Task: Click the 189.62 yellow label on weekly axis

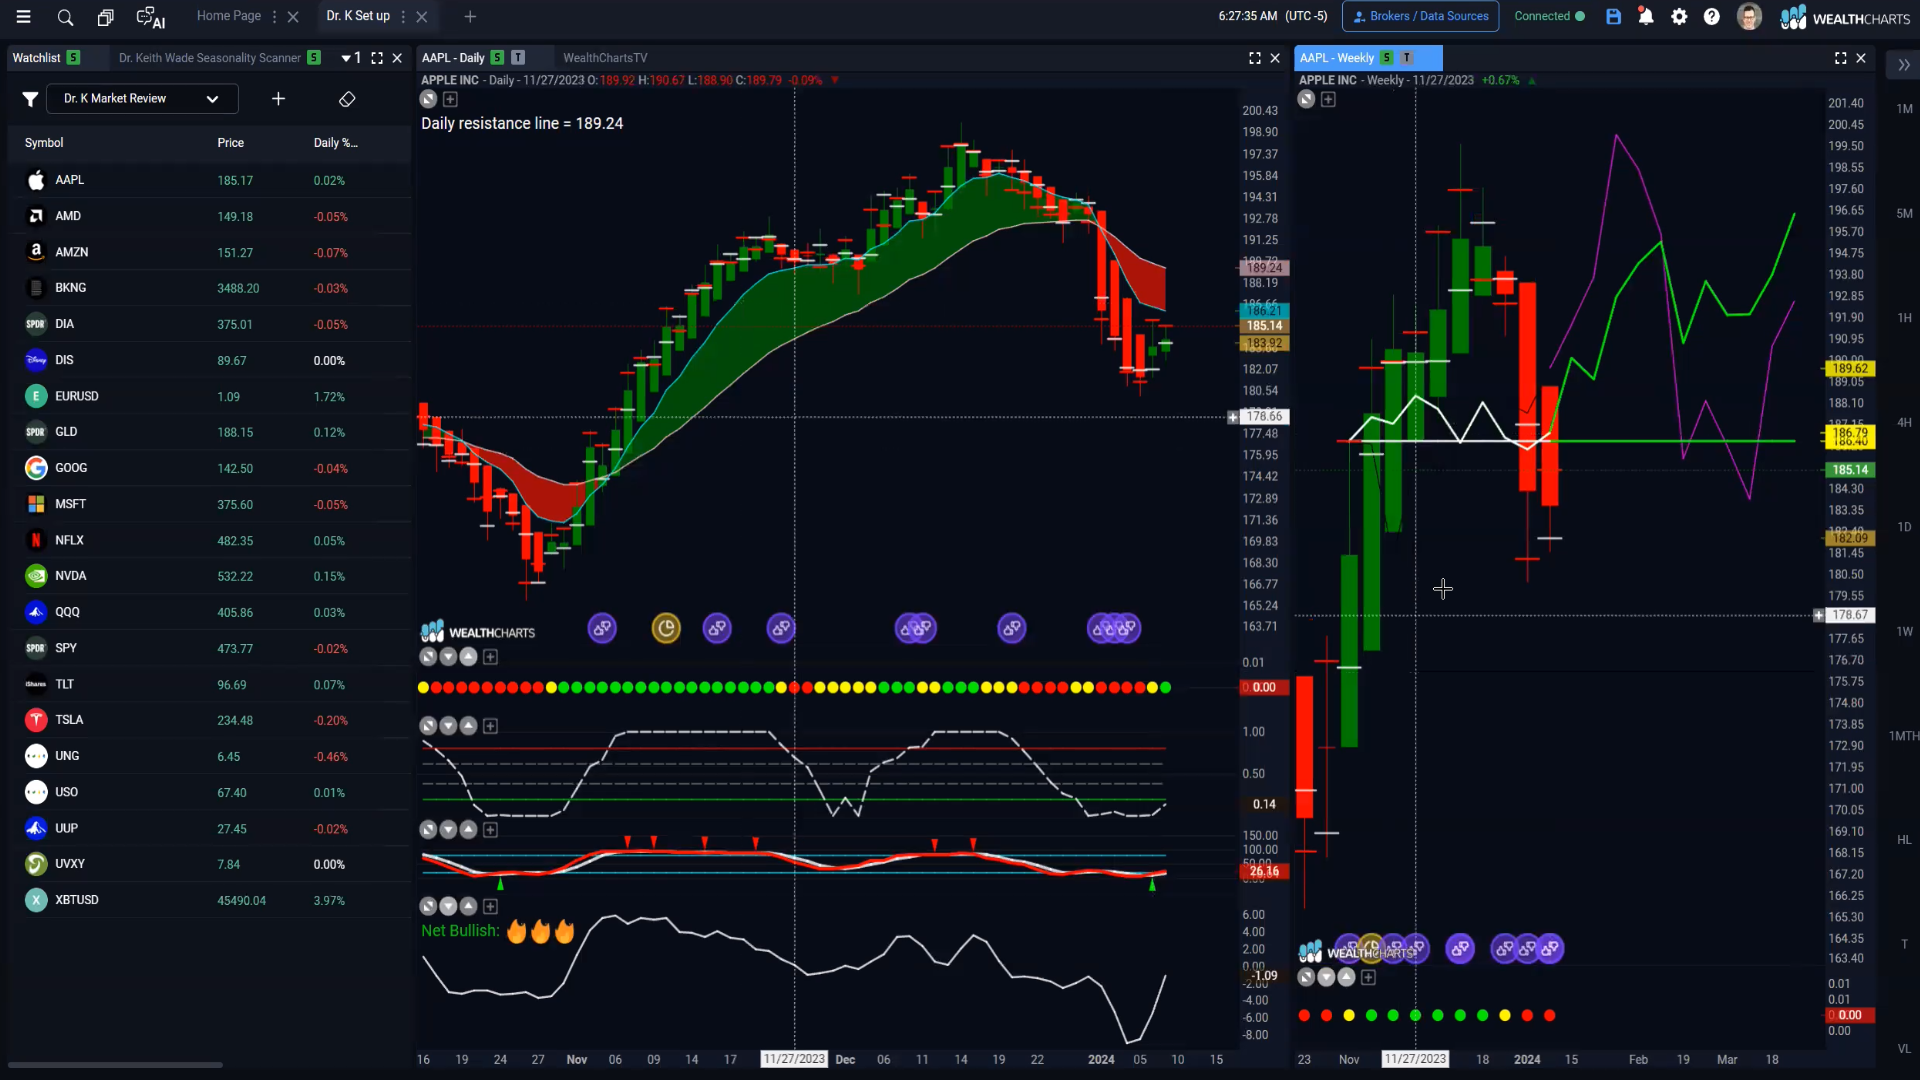Action: (x=1849, y=369)
